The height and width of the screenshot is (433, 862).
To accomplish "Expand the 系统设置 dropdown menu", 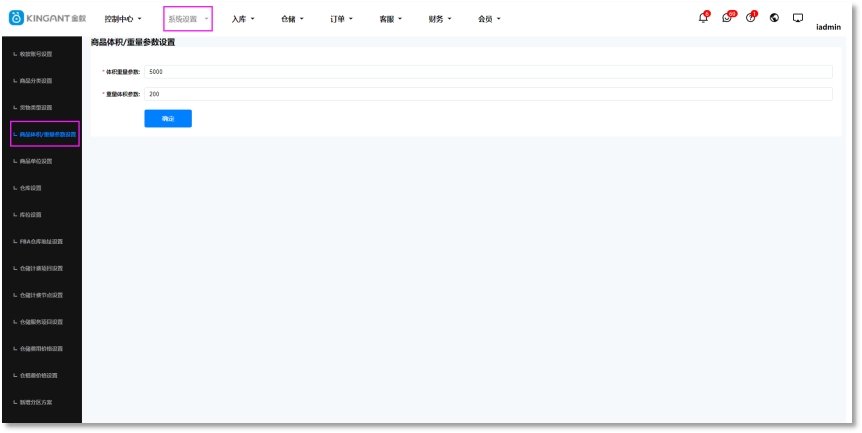I will [x=187, y=19].
